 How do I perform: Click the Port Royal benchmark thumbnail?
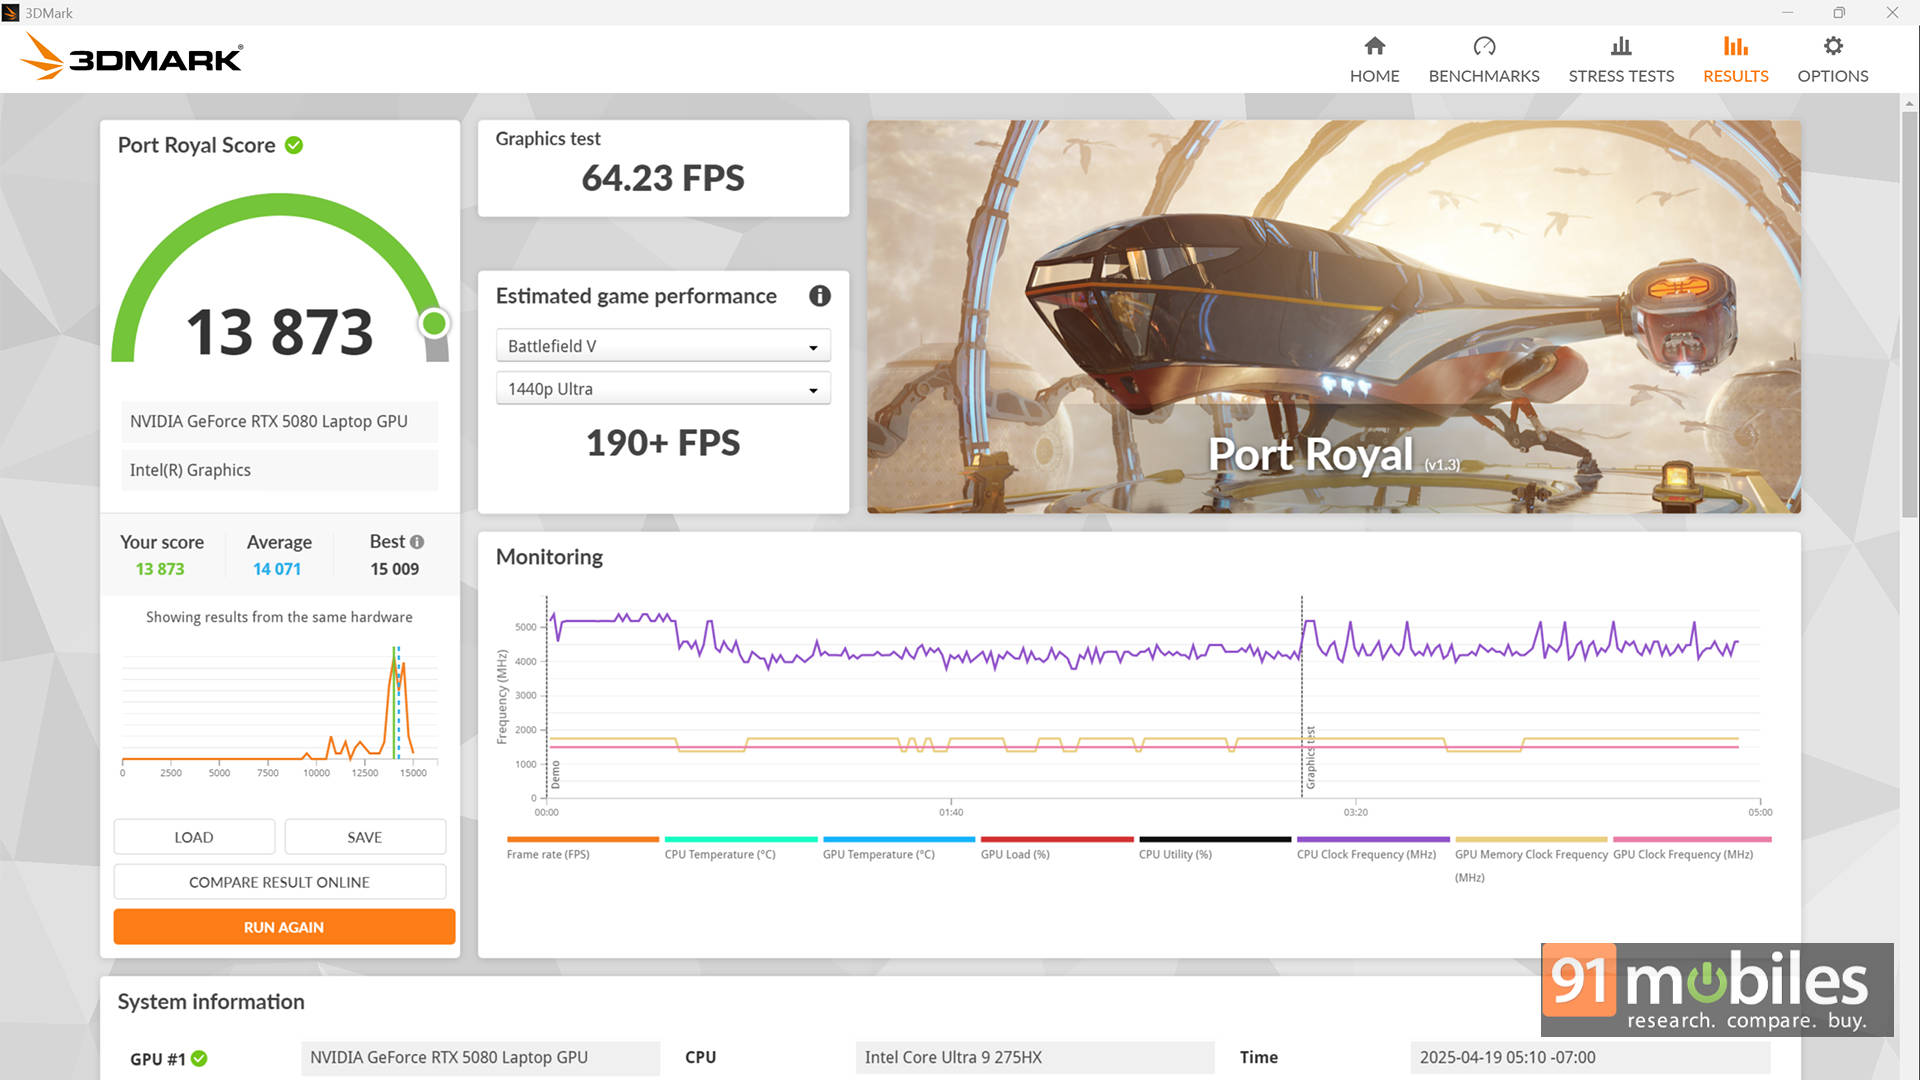[x=1333, y=317]
